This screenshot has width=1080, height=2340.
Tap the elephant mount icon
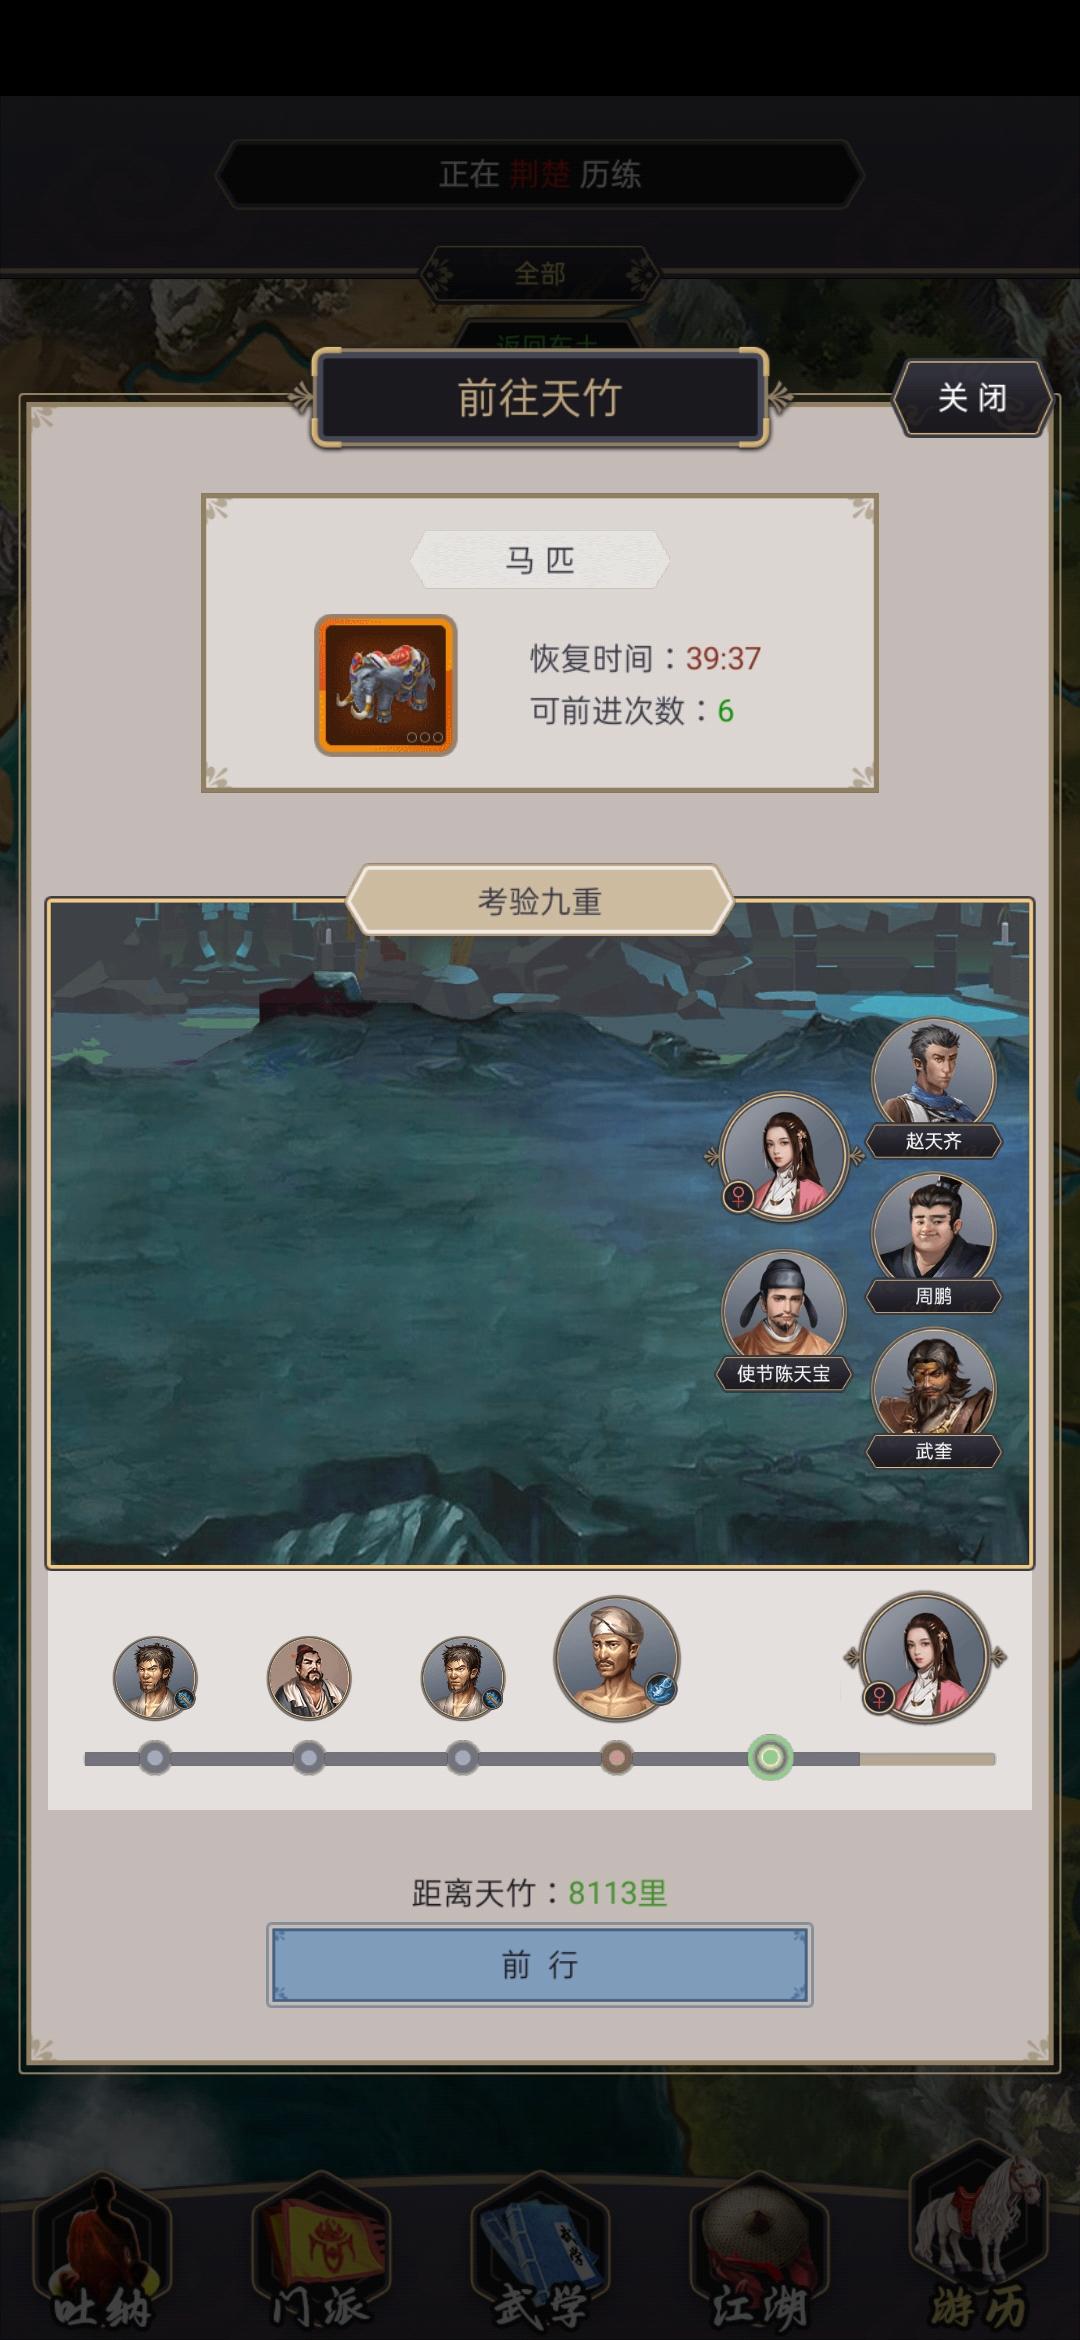pos(386,685)
